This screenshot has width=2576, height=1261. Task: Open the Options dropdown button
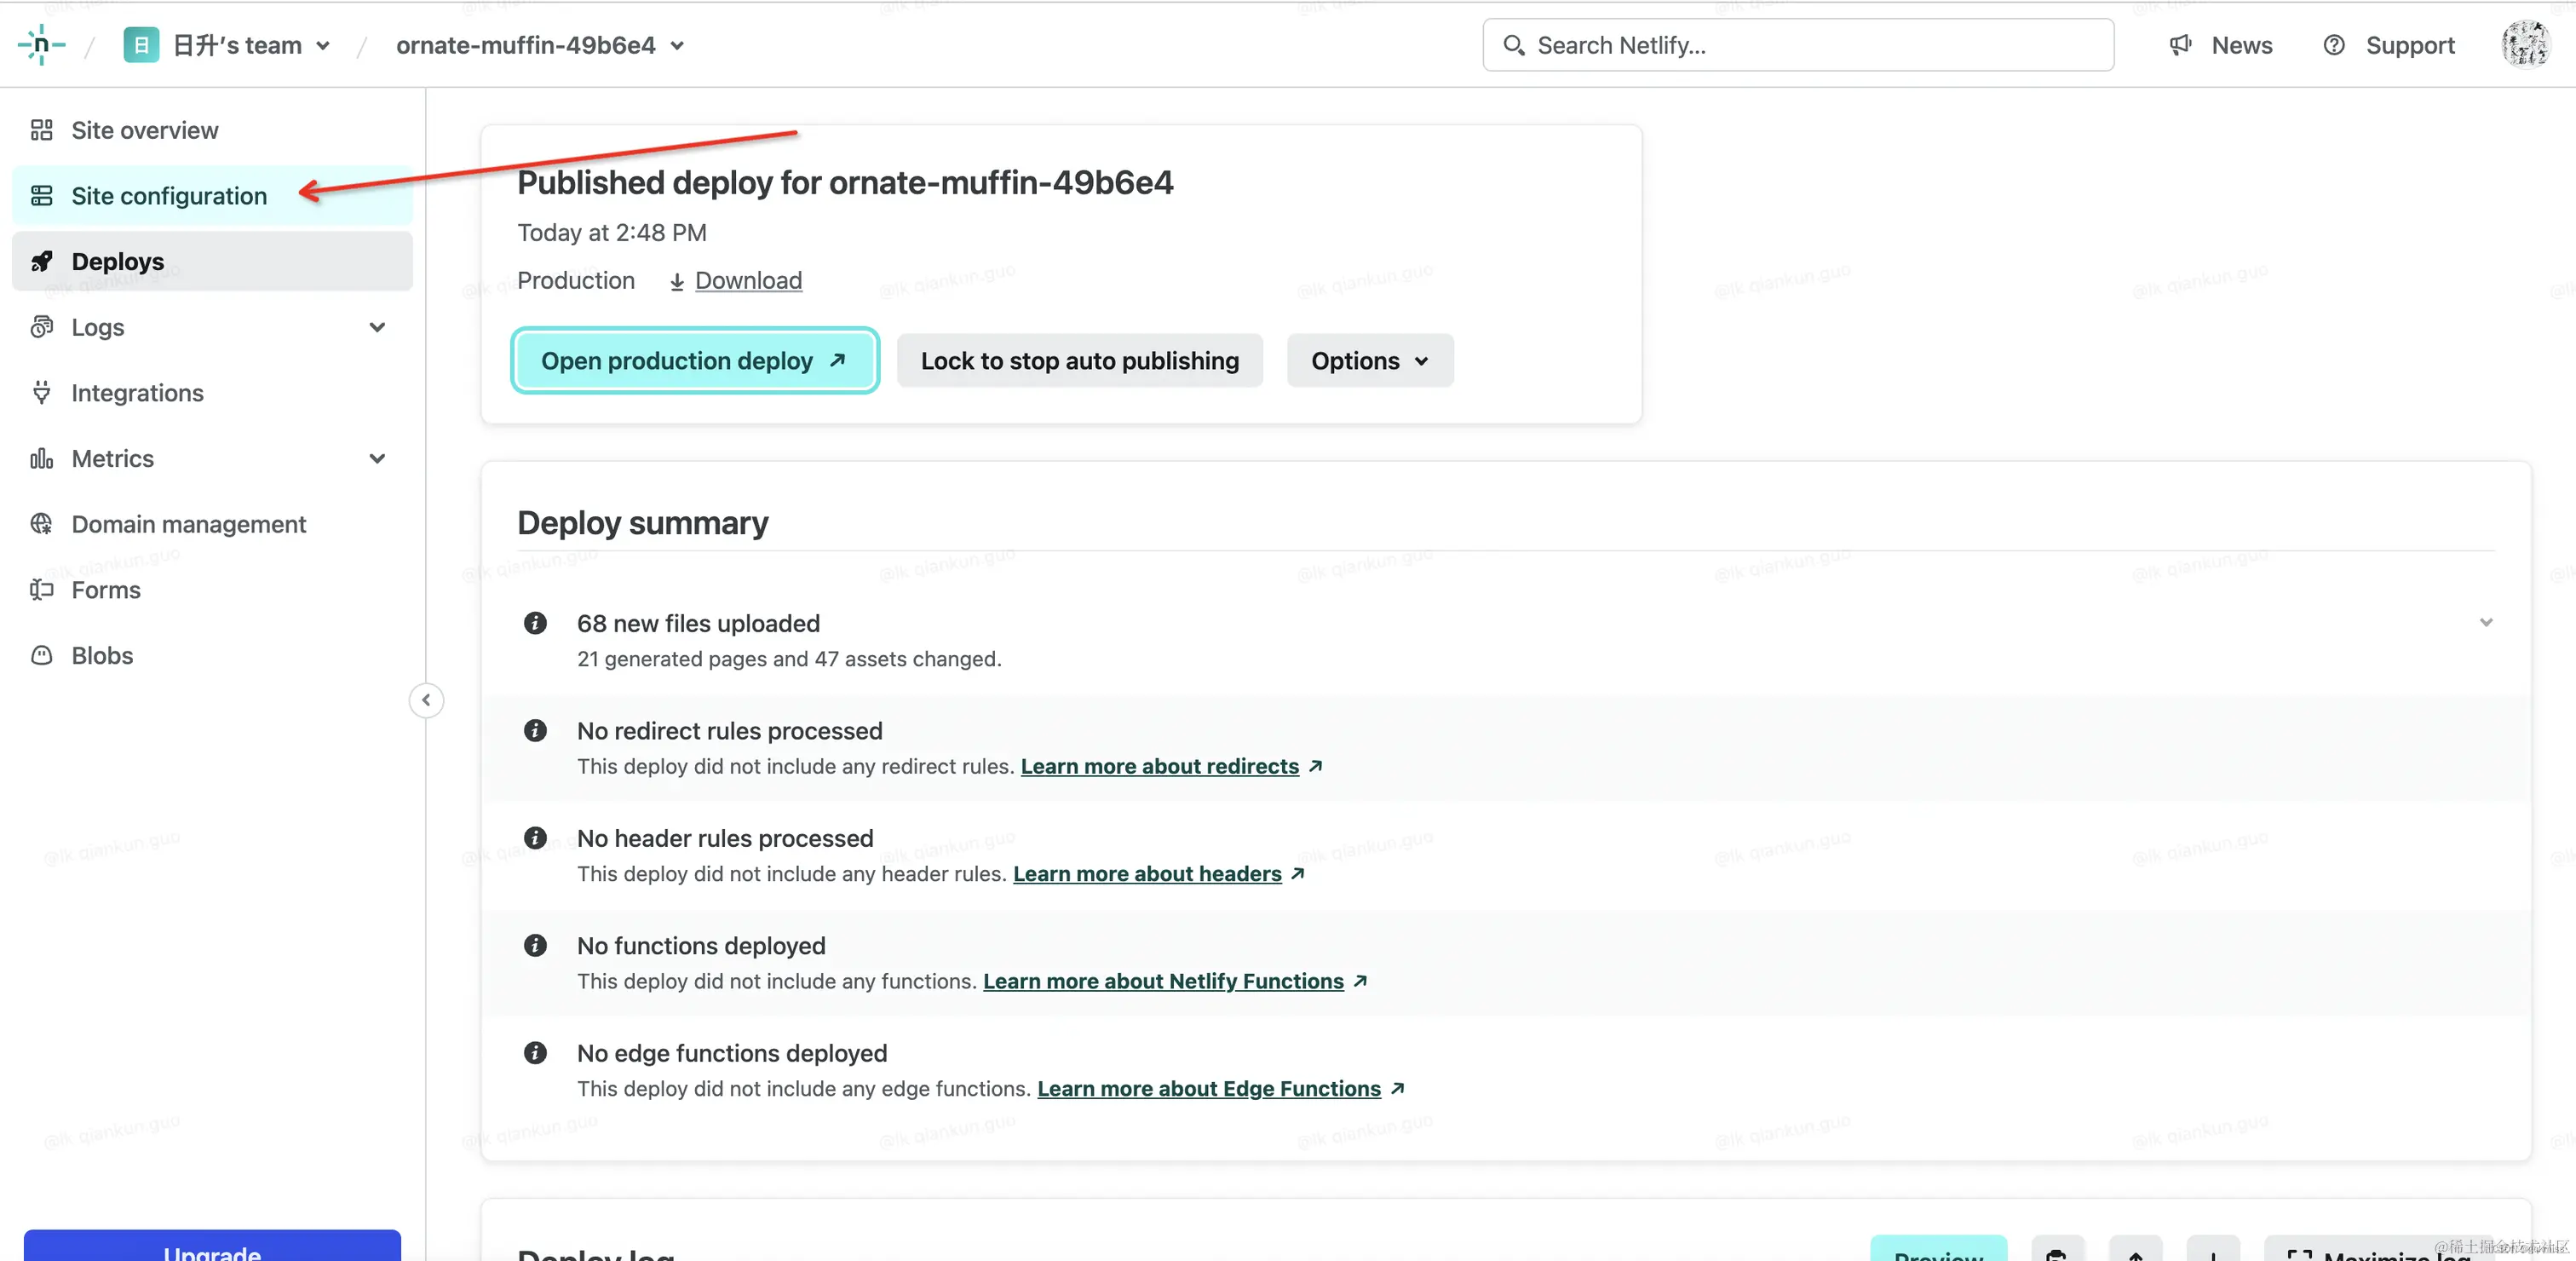pyautogui.click(x=1369, y=360)
